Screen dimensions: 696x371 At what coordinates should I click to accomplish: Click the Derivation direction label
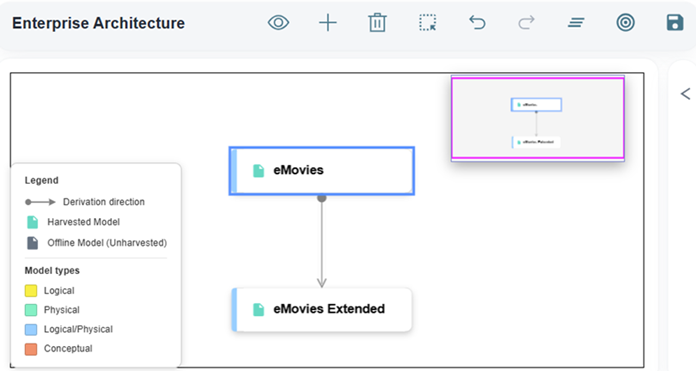(104, 202)
